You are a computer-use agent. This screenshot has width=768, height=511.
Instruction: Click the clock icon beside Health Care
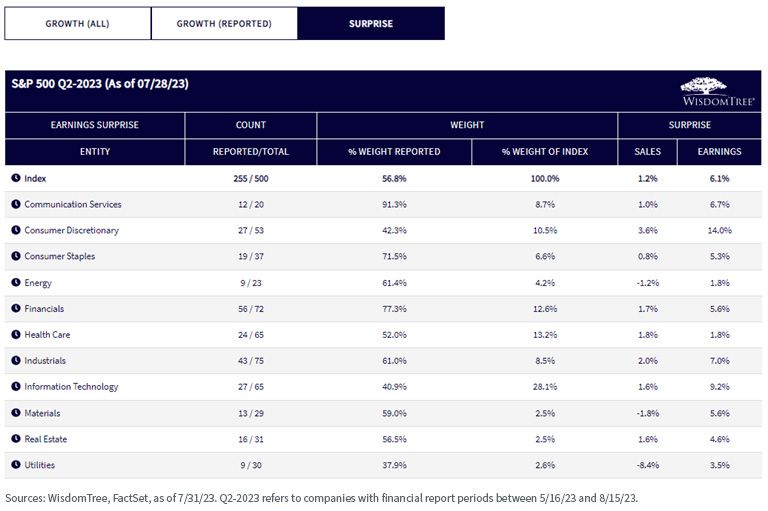16,334
